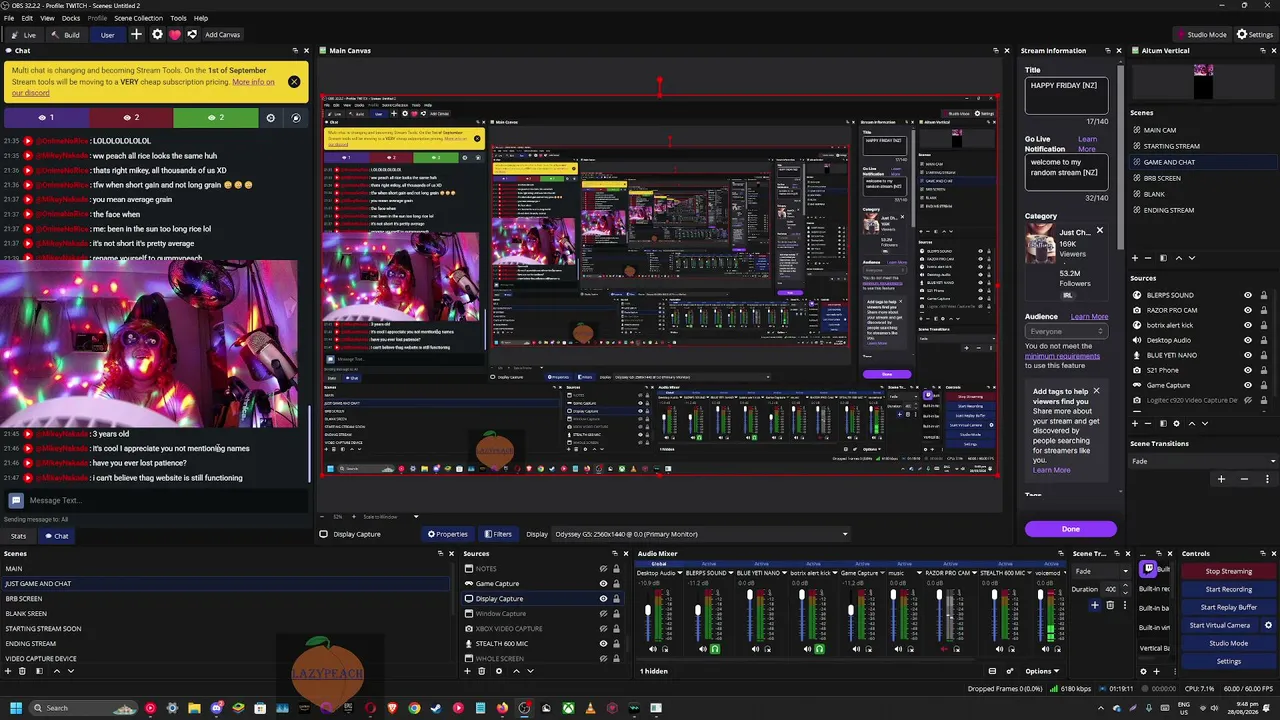The width and height of the screenshot is (1280, 720).
Task: Mute the Desktop Audio channel
Action: (653, 648)
